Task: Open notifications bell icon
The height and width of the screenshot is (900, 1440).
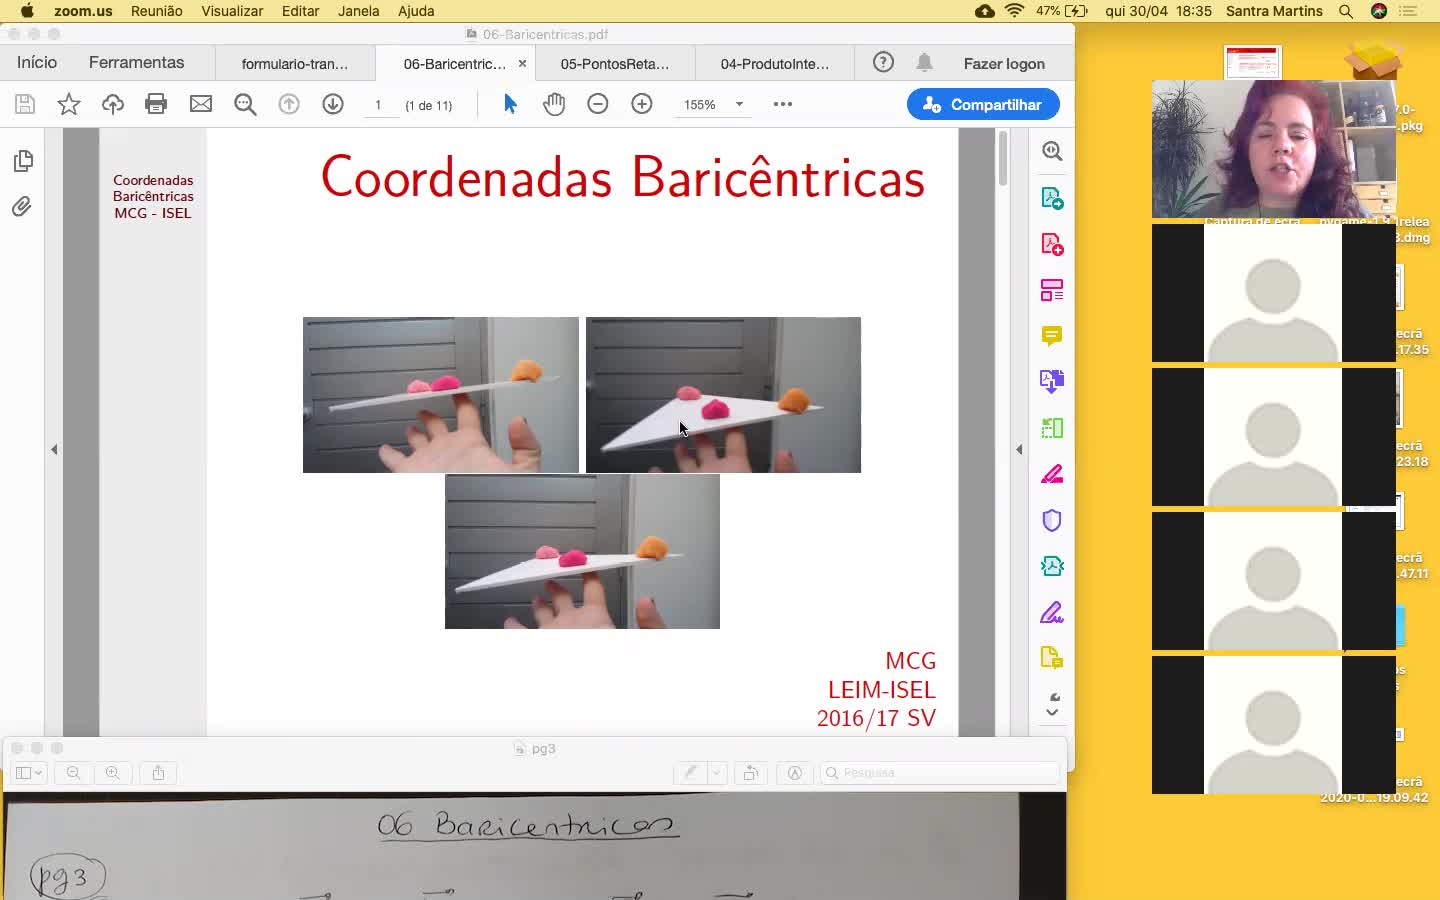Action: click(925, 62)
